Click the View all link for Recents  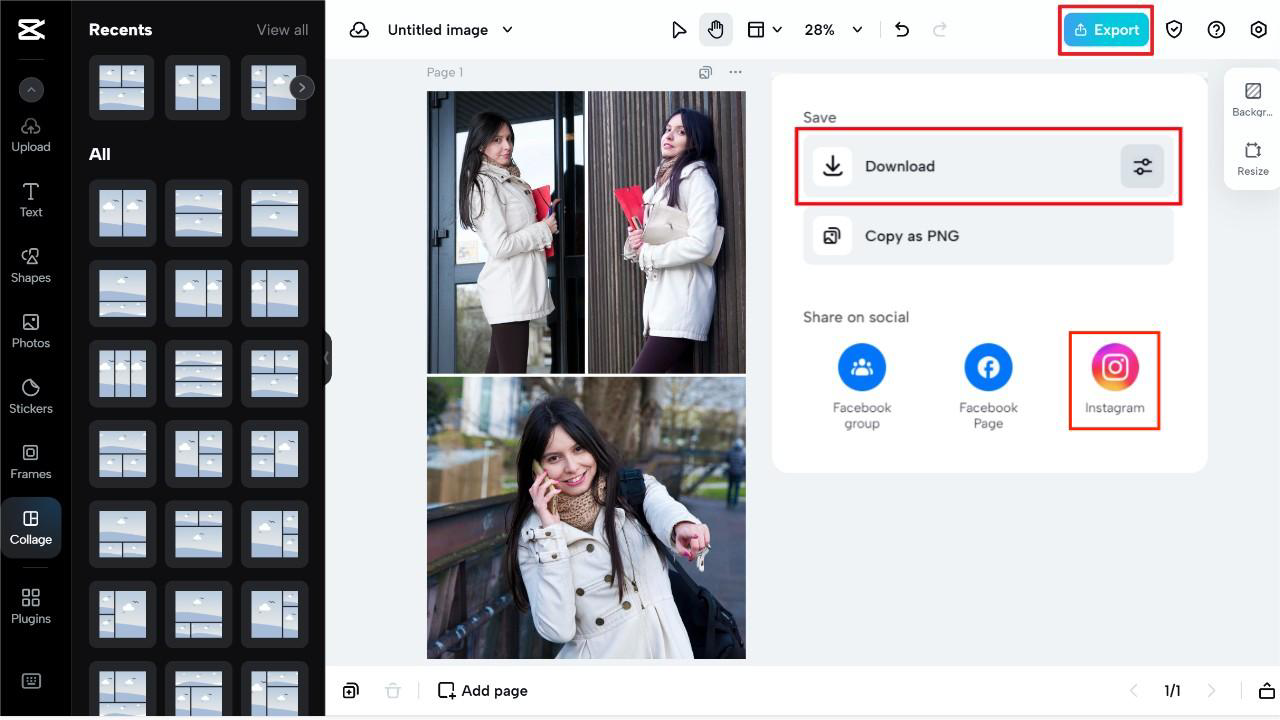pyautogui.click(x=282, y=29)
